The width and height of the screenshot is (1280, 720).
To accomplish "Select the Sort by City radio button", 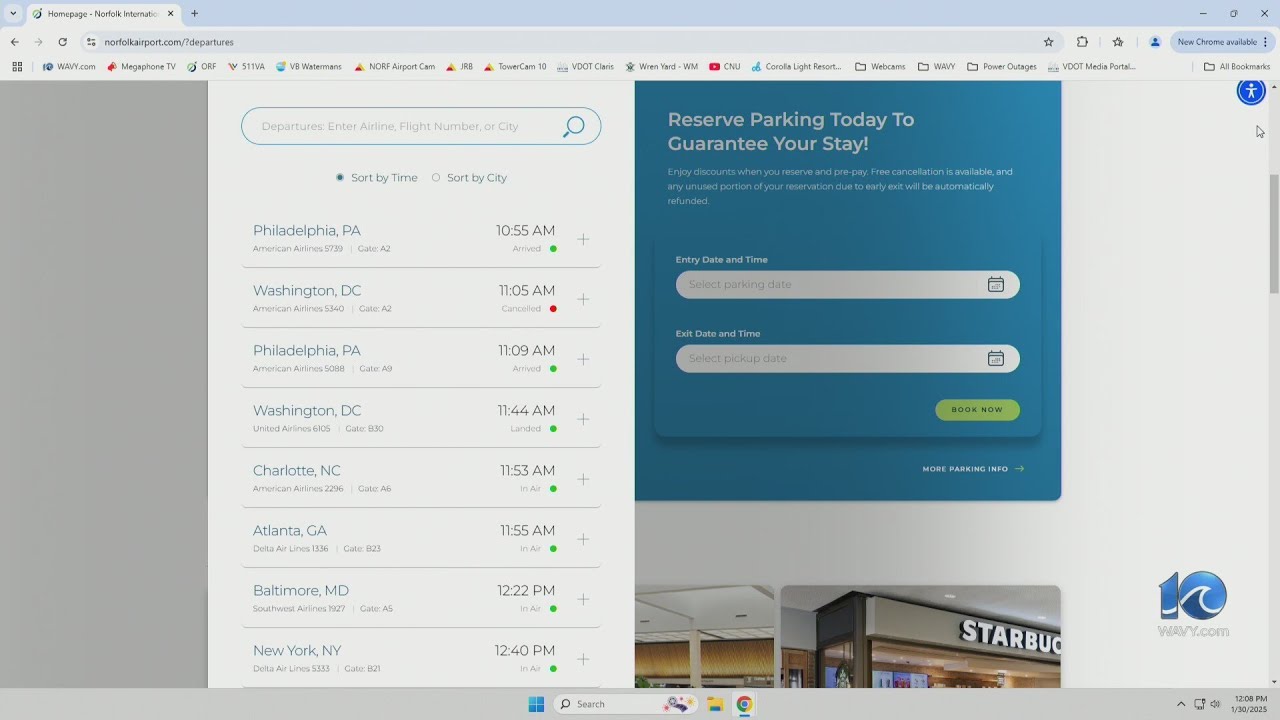I will coord(436,178).
